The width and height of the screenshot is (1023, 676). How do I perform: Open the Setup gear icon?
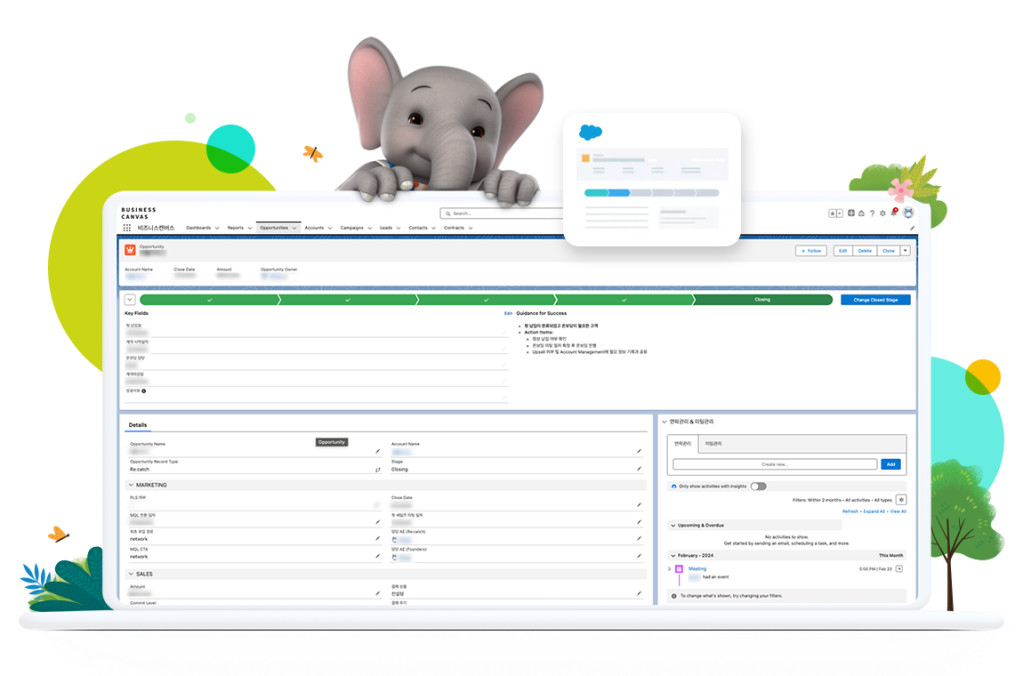pos(882,213)
